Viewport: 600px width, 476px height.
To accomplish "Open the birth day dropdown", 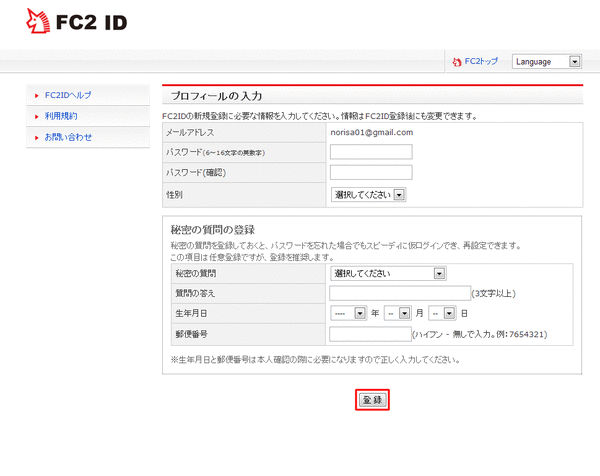I will click(442, 313).
